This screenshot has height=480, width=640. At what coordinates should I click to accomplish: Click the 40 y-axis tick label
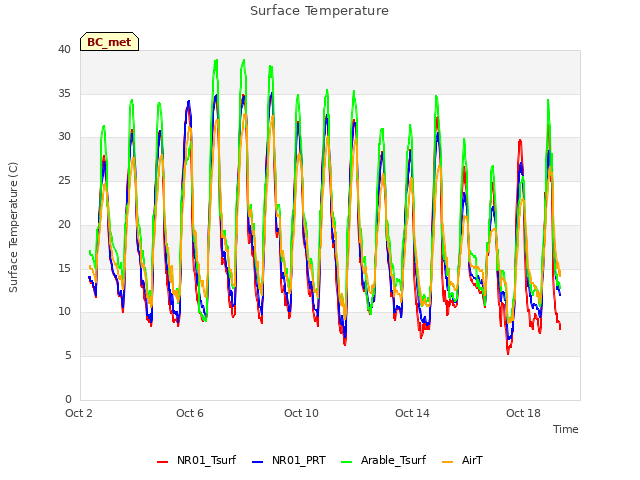tap(64, 49)
